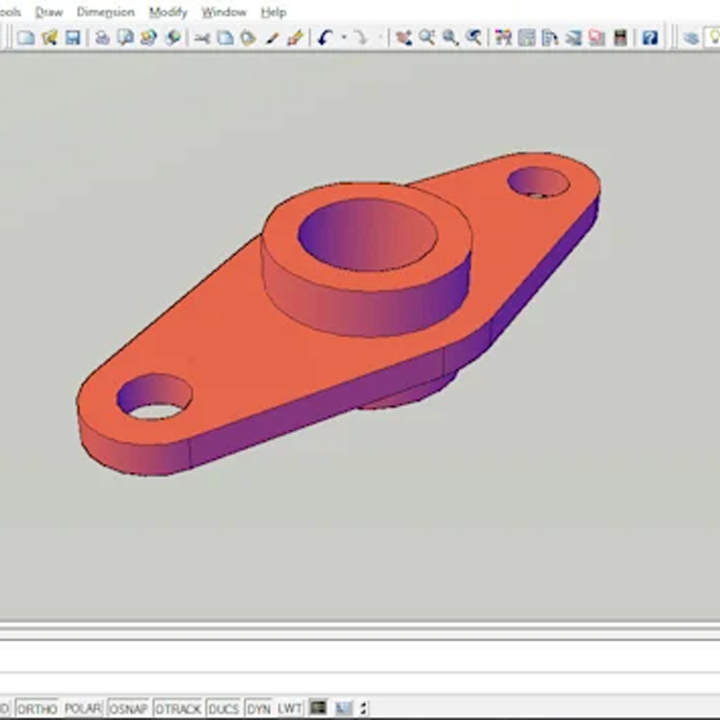Click the Plot (print) icon
This screenshot has width=720, height=720.
[x=102, y=38]
